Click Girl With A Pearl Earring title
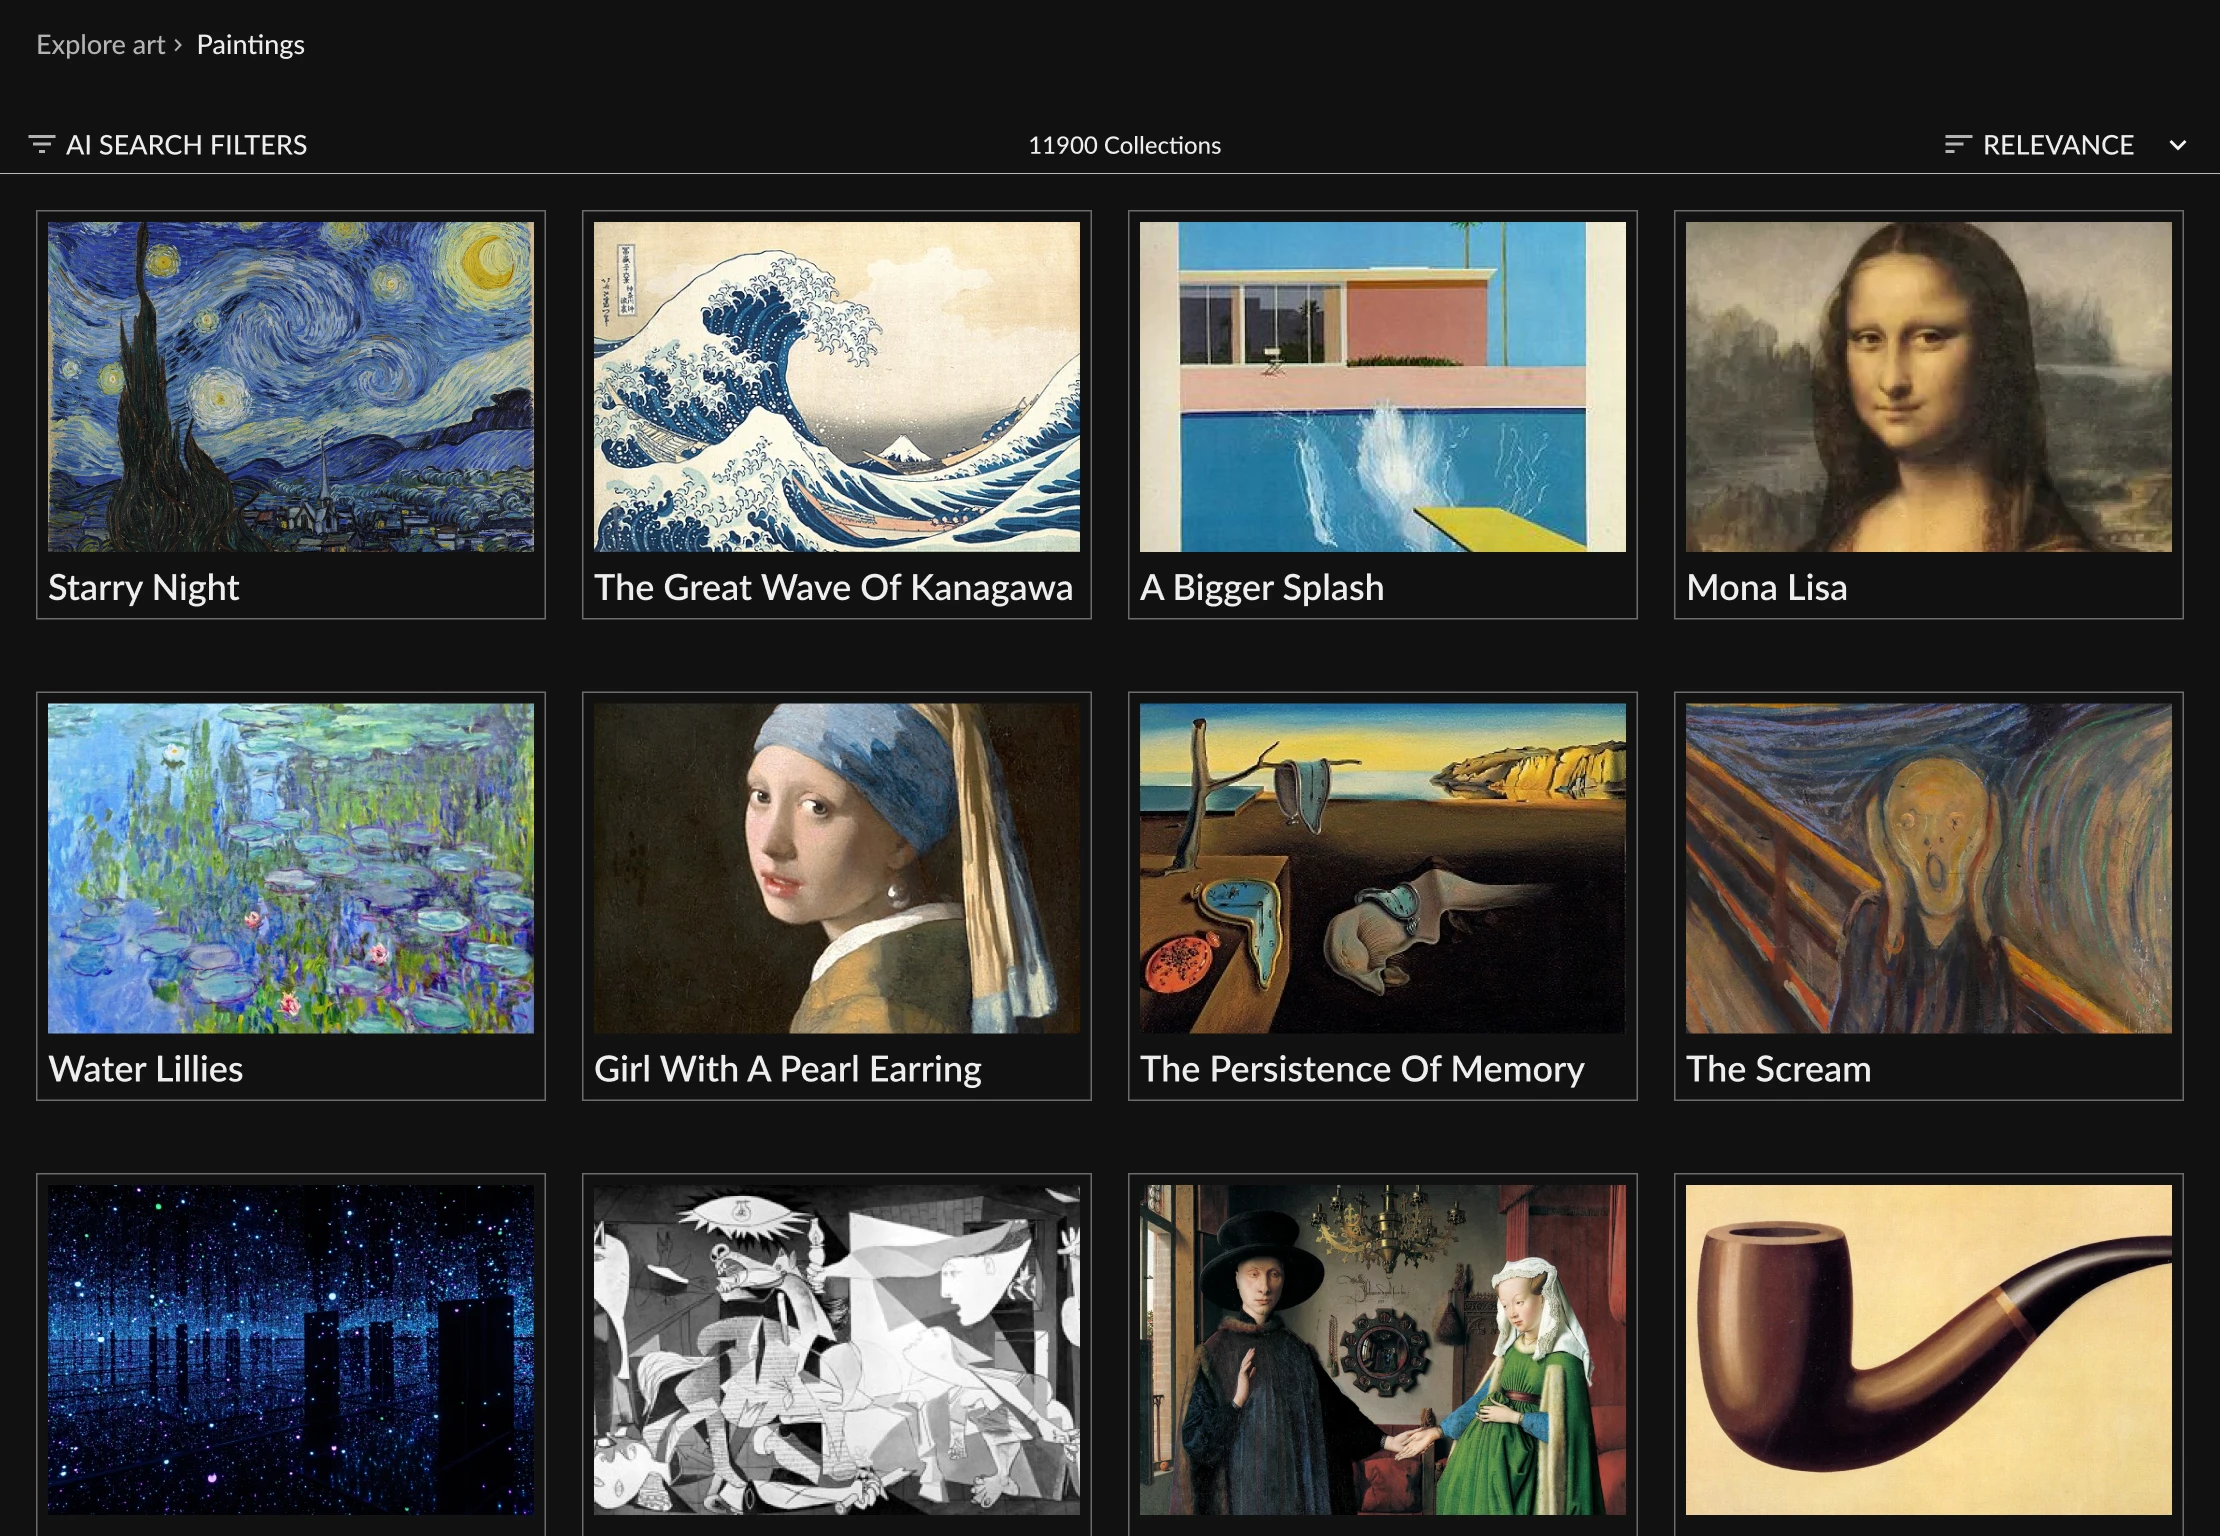Image resolution: width=2220 pixels, height=1536 pixels. click(x=787, y=1069)
